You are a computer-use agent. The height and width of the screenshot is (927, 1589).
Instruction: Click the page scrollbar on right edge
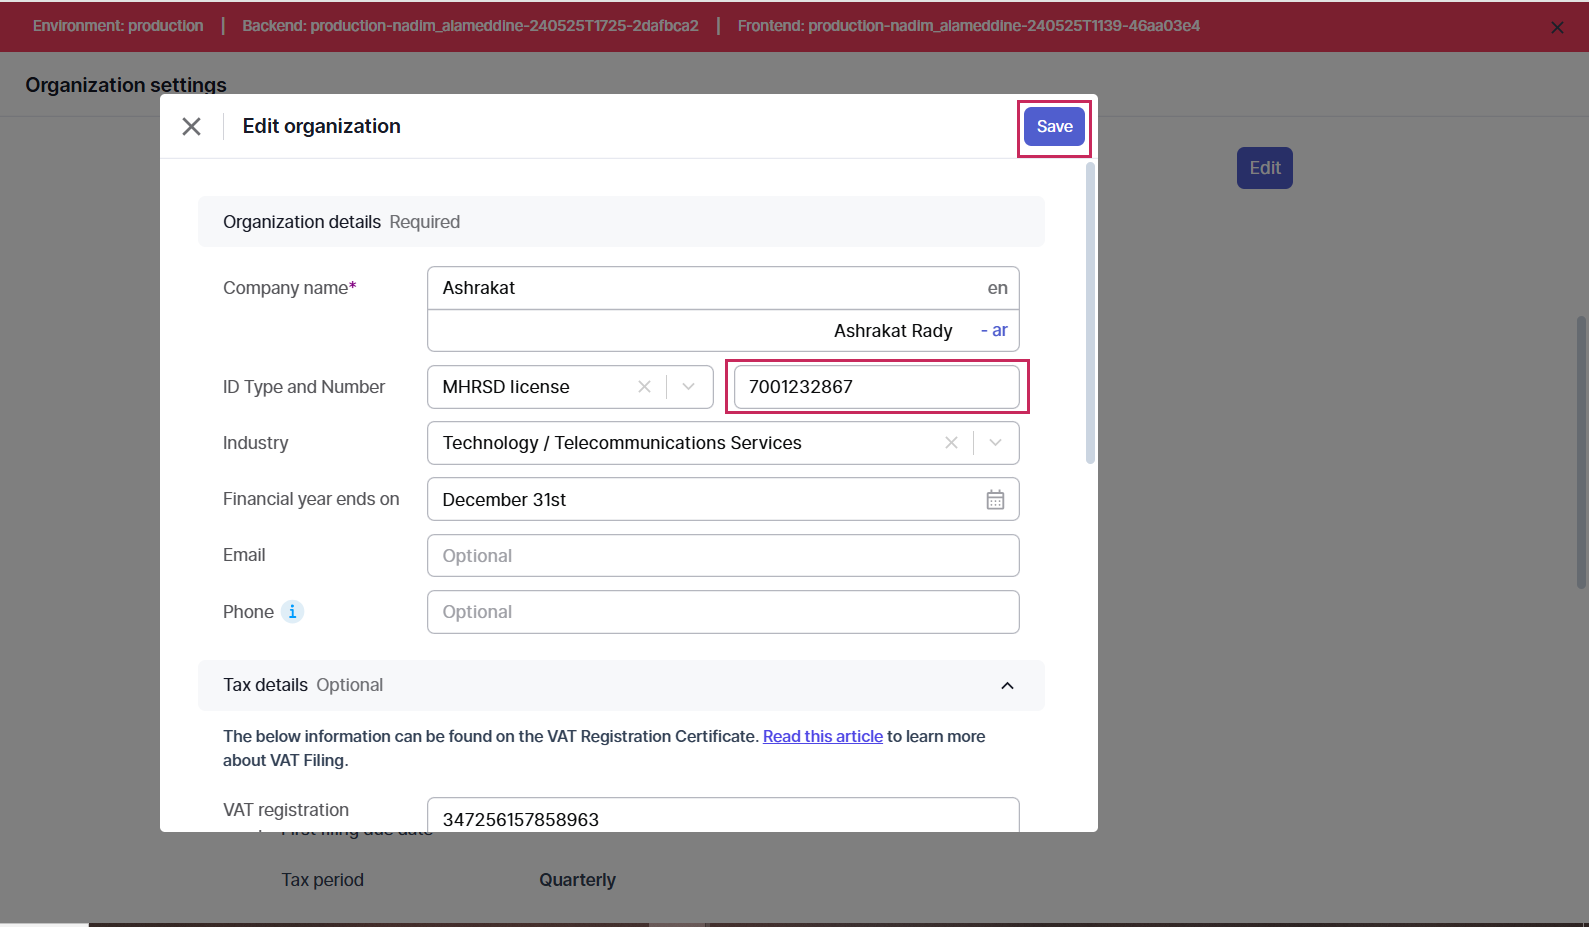pos(1581,452)
